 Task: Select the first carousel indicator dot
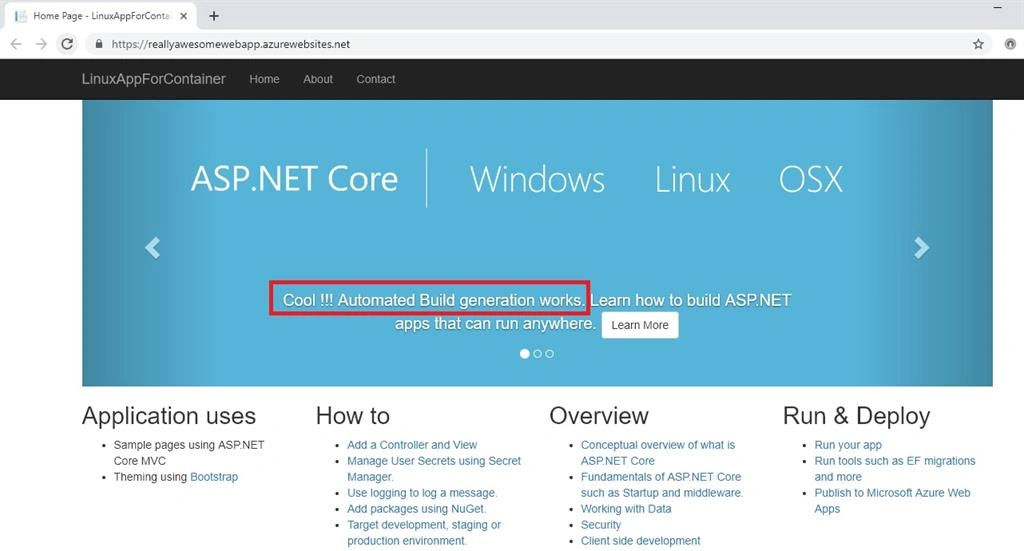coord(524,354)
